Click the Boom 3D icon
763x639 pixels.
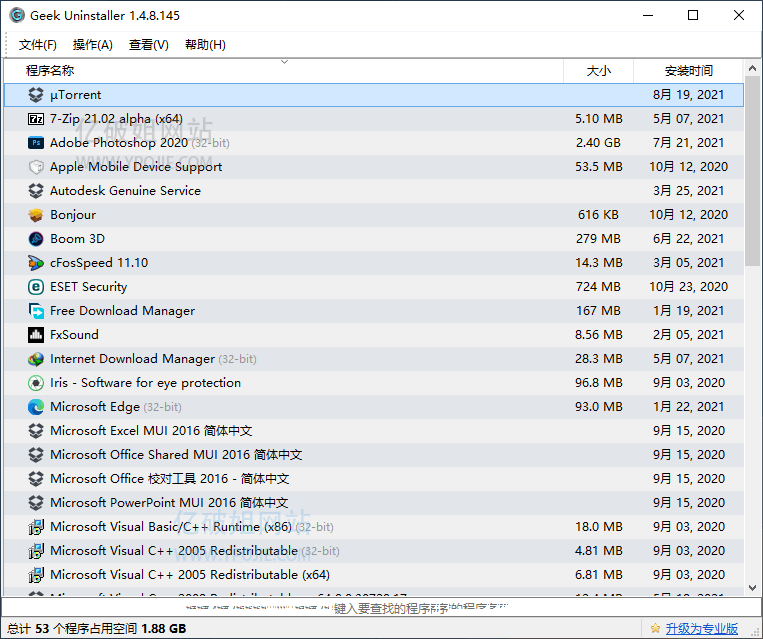pos(36,238)
